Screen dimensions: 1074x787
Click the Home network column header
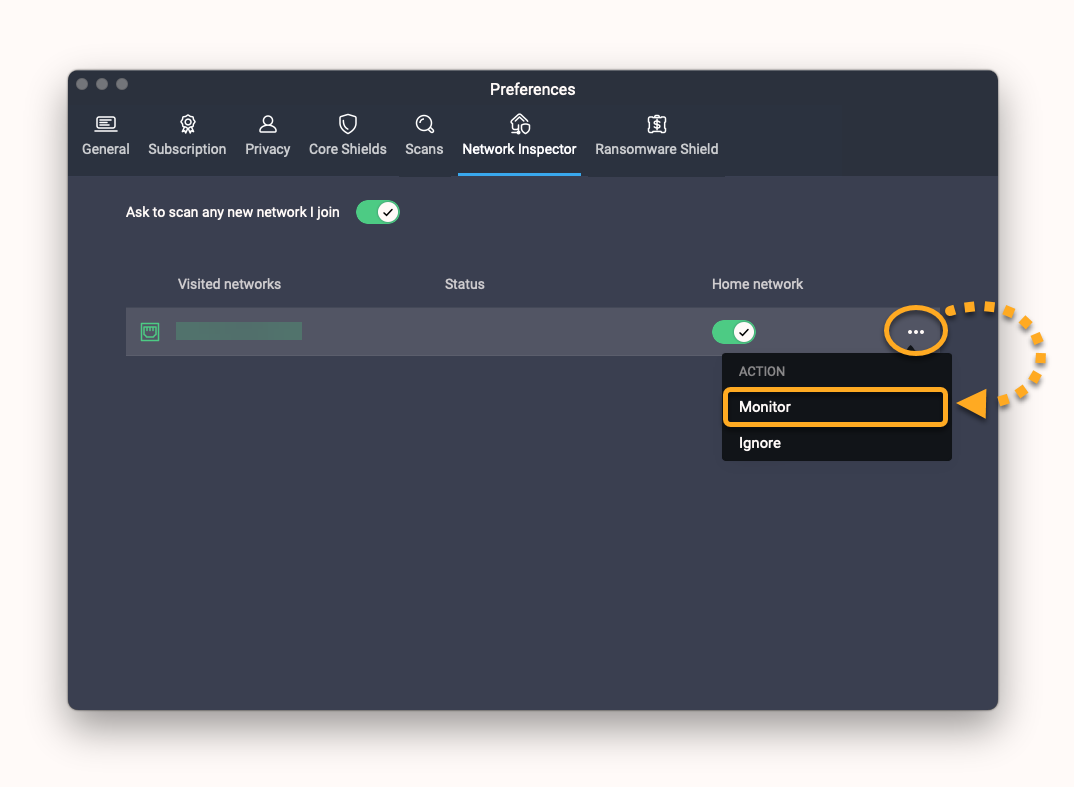757,284
